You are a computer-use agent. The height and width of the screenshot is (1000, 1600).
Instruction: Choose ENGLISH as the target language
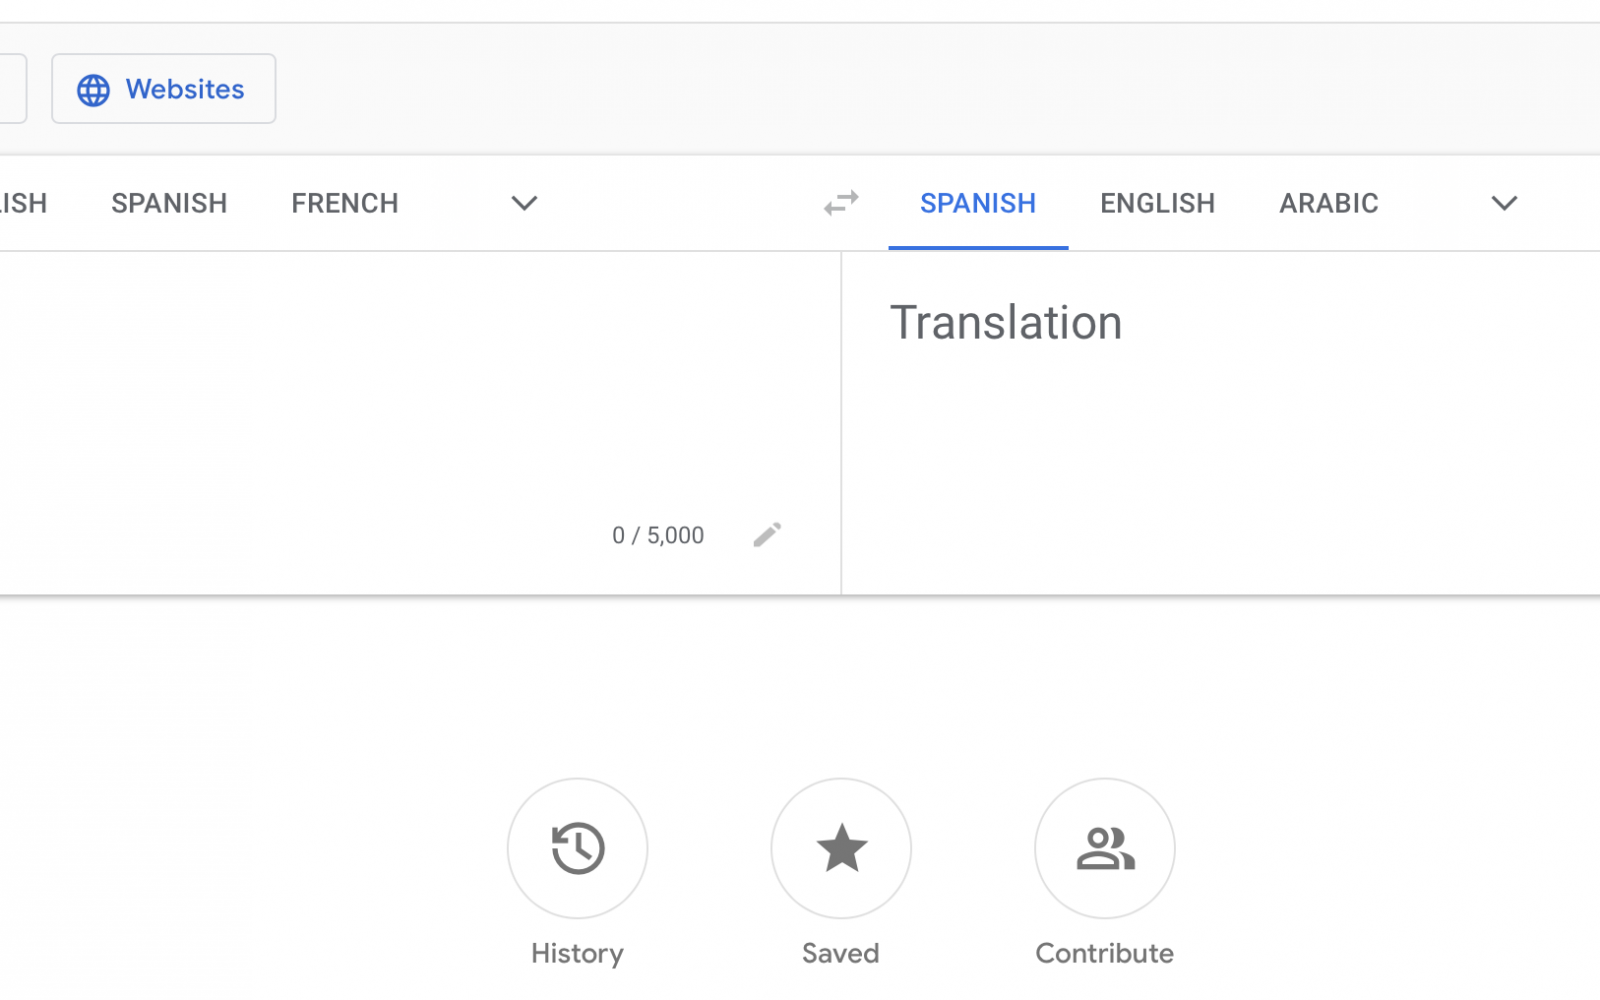click(x=1157, y=203)
